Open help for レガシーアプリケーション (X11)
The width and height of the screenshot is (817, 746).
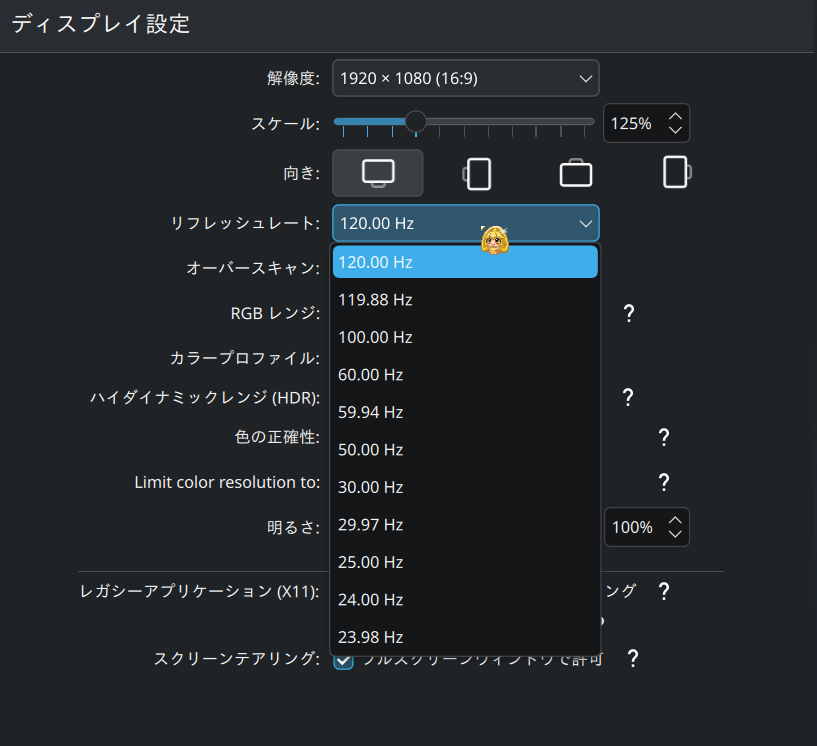[663, 591]
